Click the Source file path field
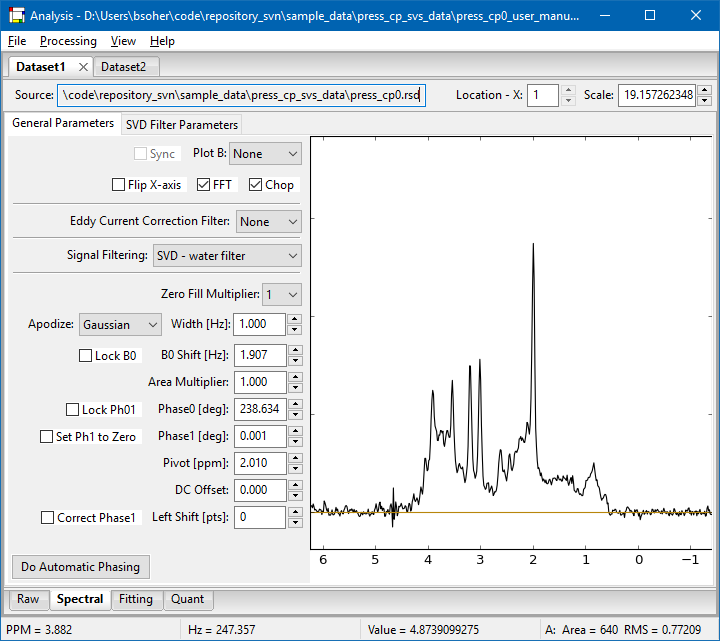 click(x=240, y=95)
